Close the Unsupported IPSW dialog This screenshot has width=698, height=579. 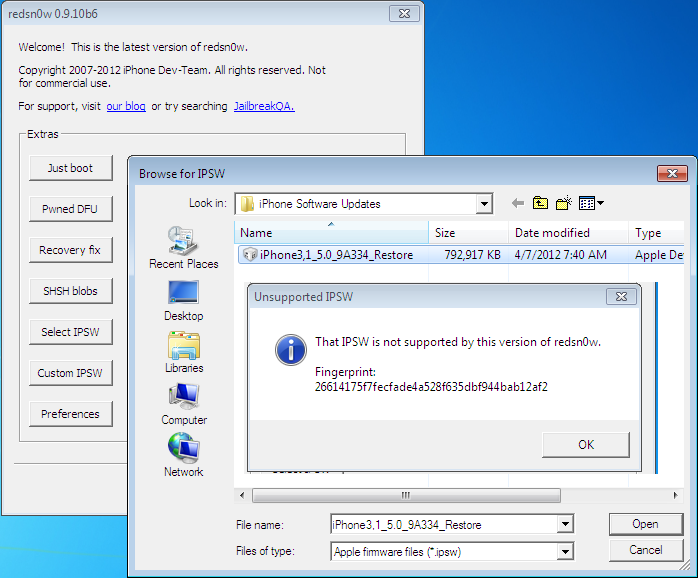pyautogui.click(x=621, y=296)
